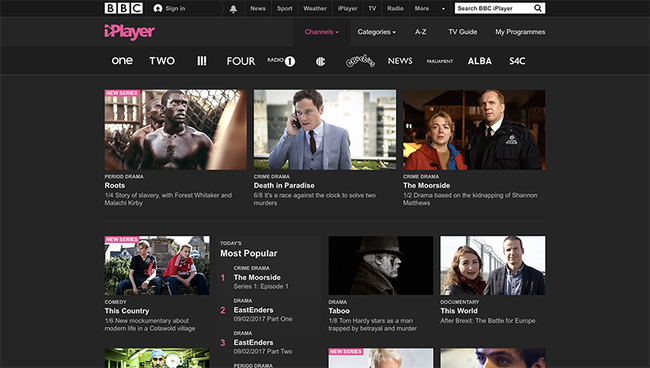Go to BBC News in top bar
Screen dimensions: 650x368
pyautogui.click(x=258, y=8)
